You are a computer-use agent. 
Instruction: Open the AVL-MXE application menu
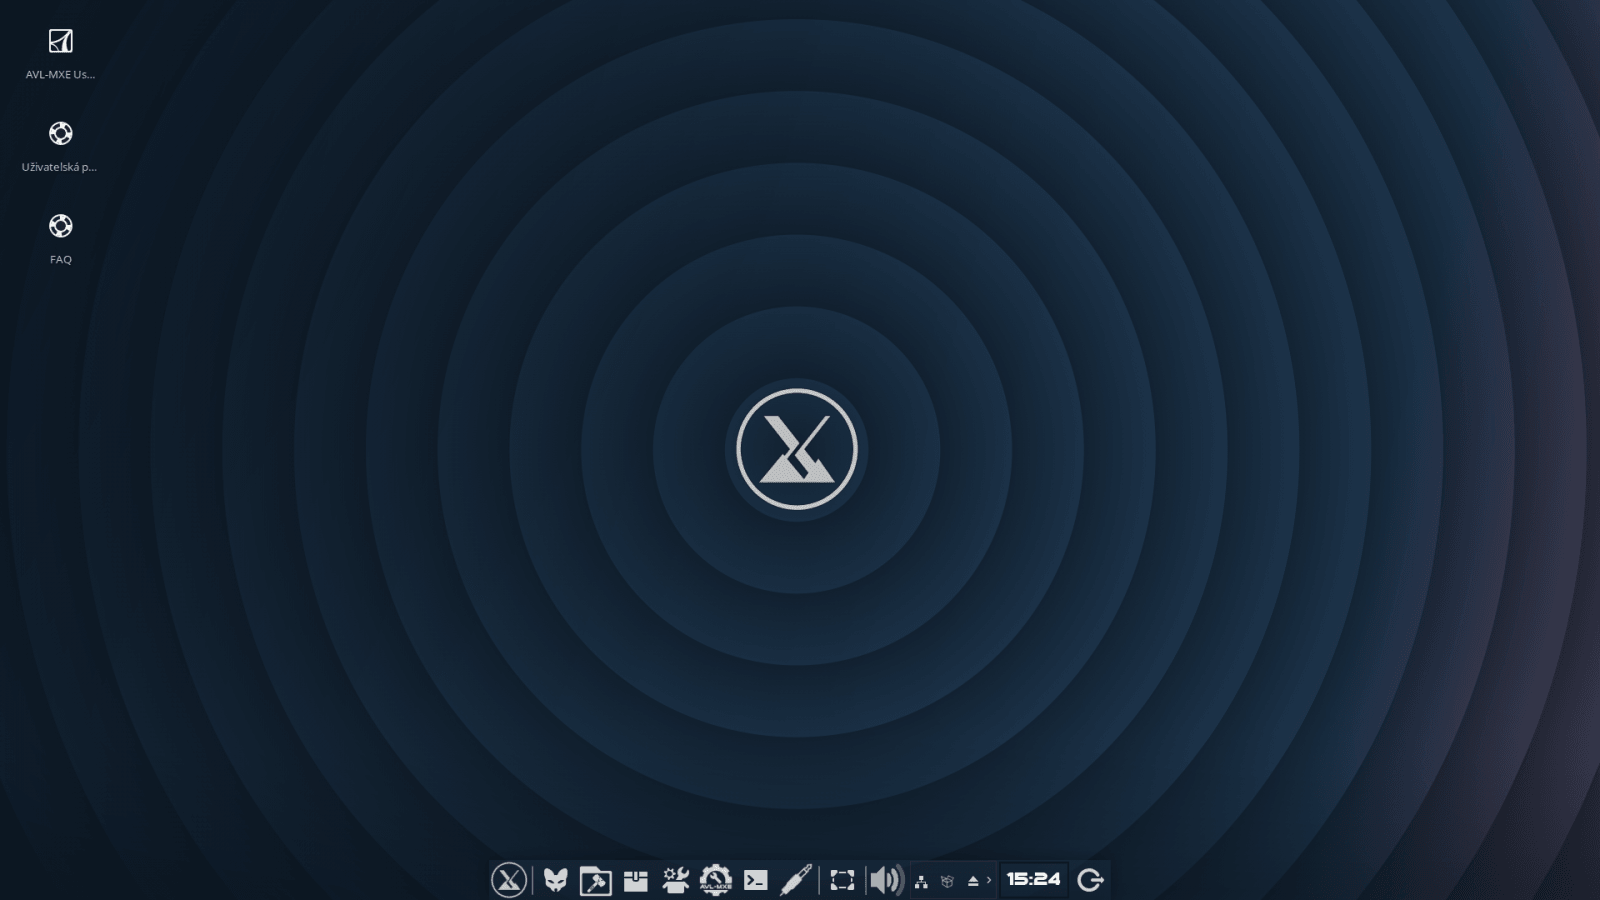[x=510, y=880]
